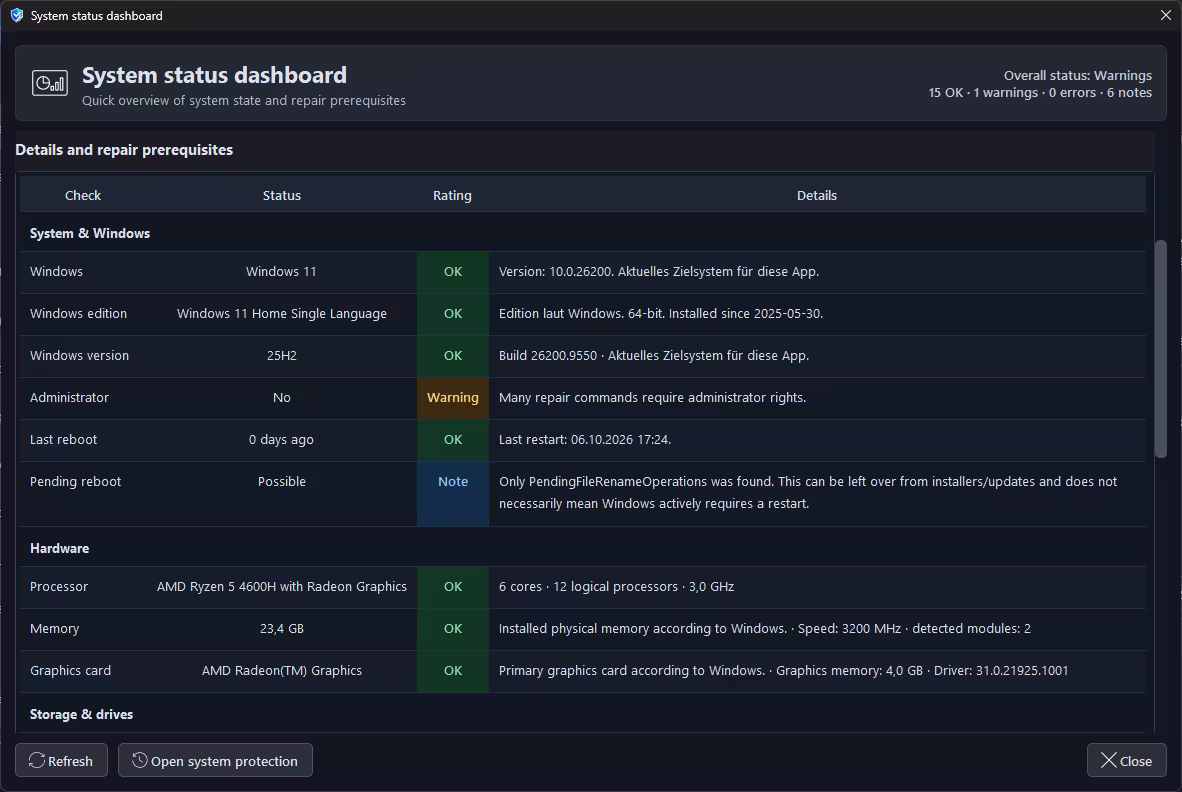The height and width of the screenshot is (792, 1182).
Task: Click the Close button at bottom right
Action: pyautogui.click(x=1126, y=760)
